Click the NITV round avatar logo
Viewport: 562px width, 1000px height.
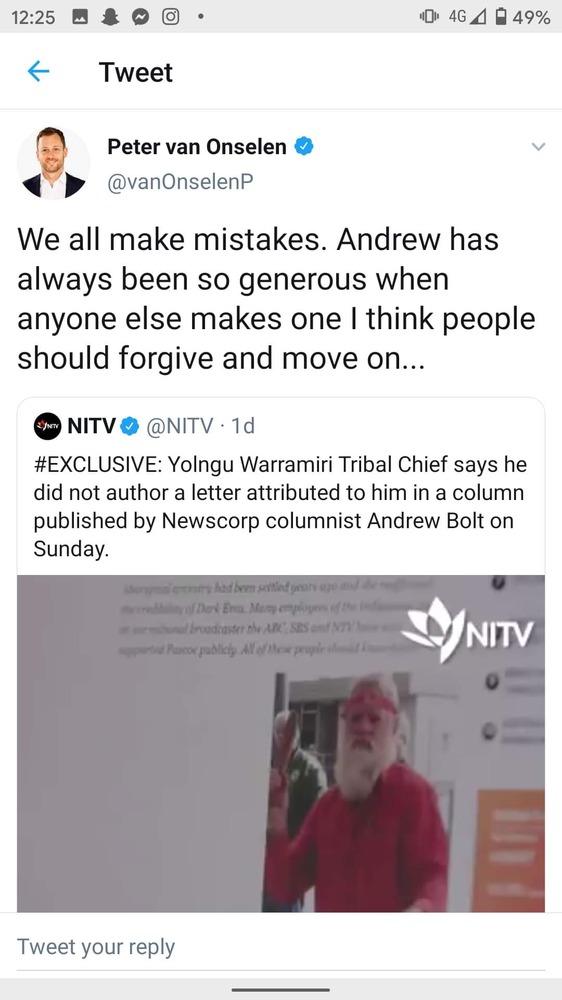pyautogui.click(x=47, y=426)
